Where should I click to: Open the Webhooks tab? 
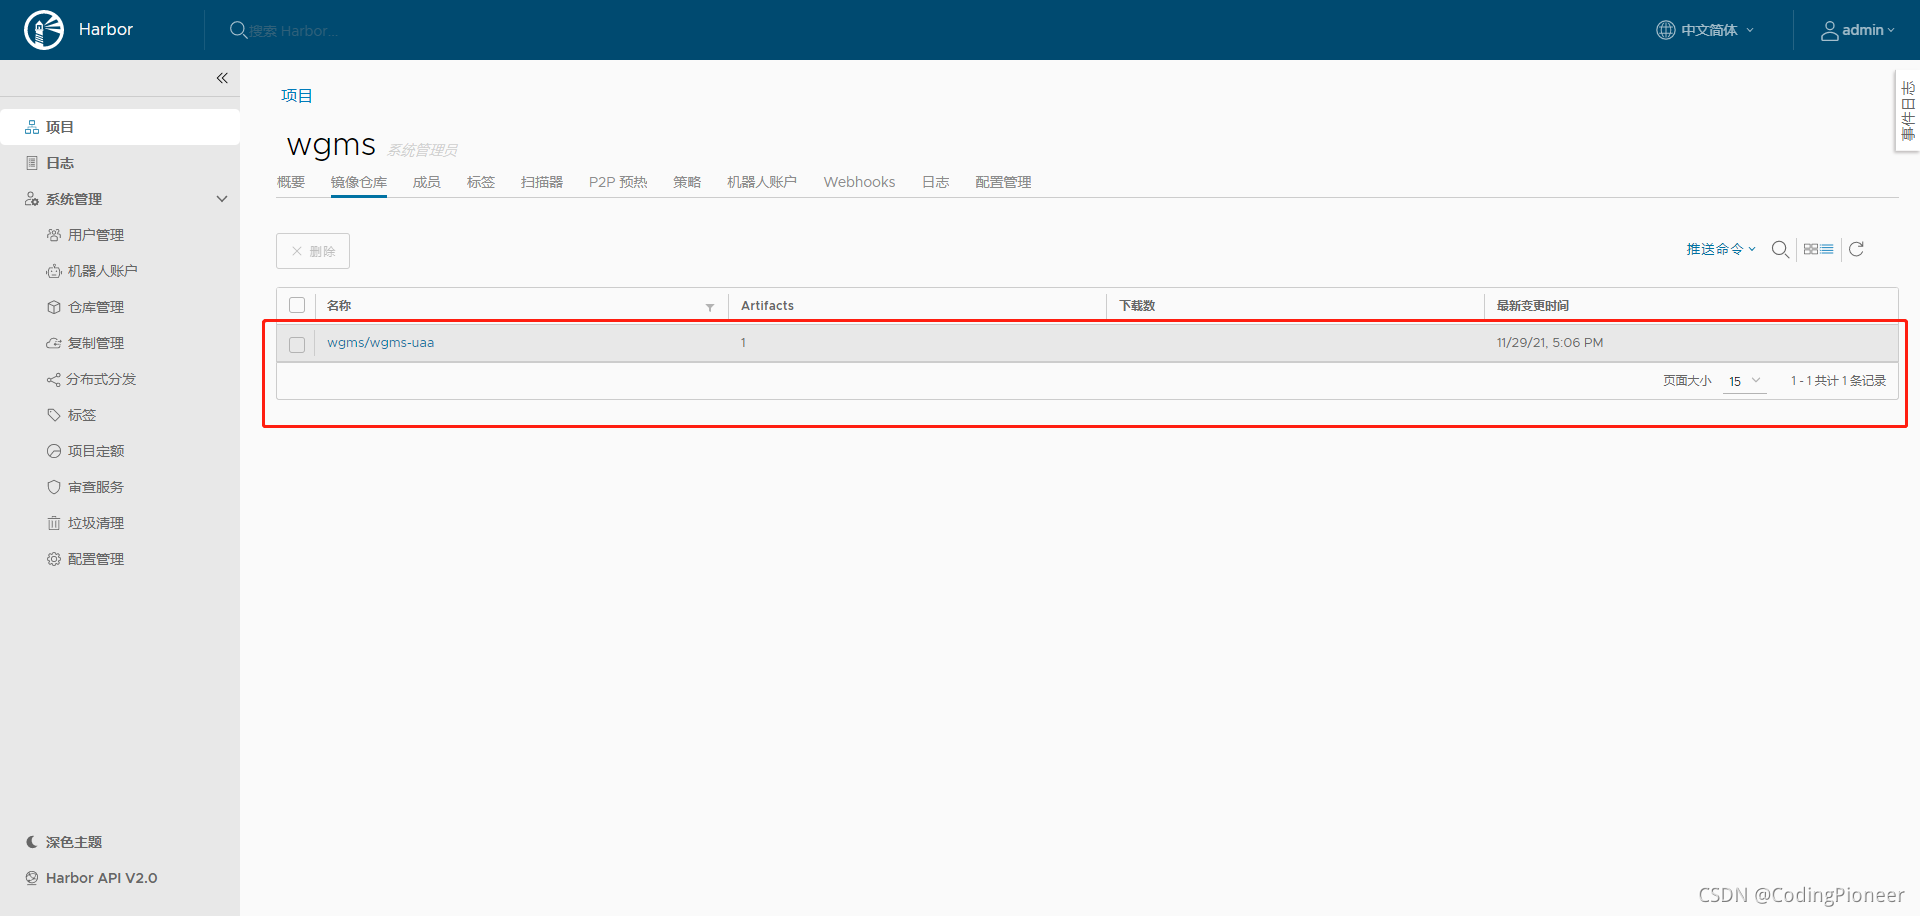click(x=859, y=182)
